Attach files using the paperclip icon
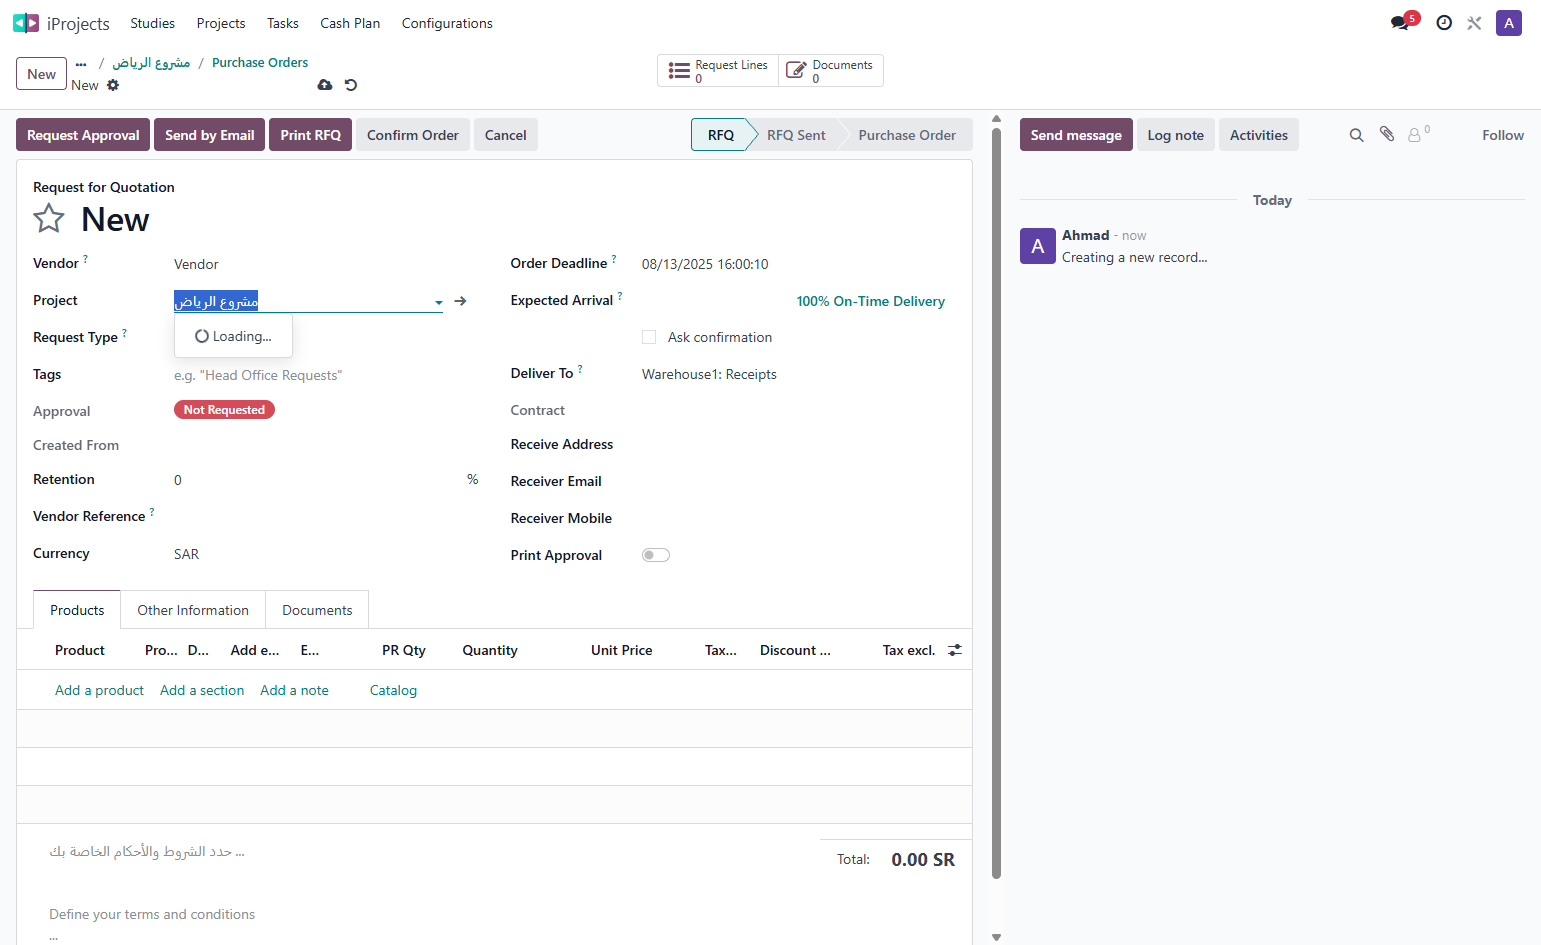The image size is (1541, 945). (1387, 134)
